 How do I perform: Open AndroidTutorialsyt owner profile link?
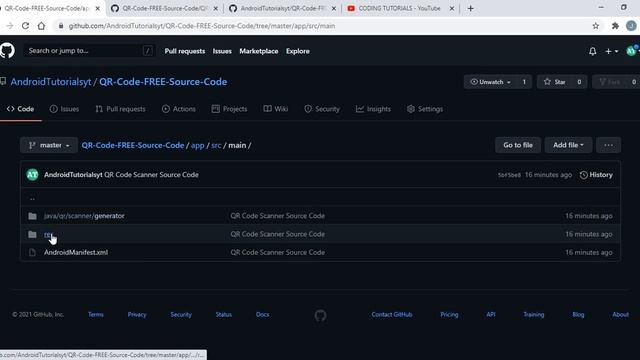51,82
